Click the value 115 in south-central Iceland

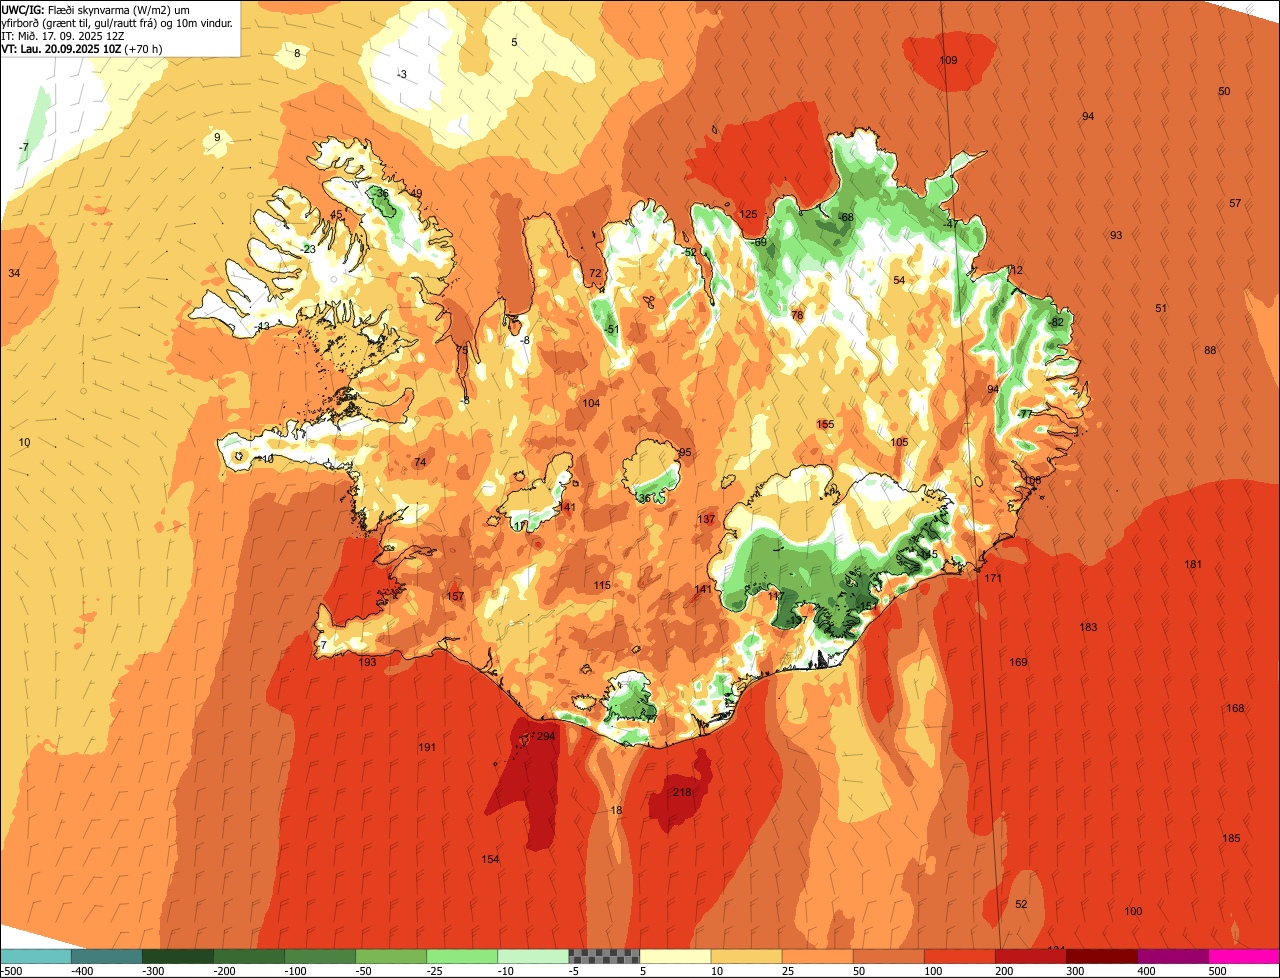tap(601, 585)
